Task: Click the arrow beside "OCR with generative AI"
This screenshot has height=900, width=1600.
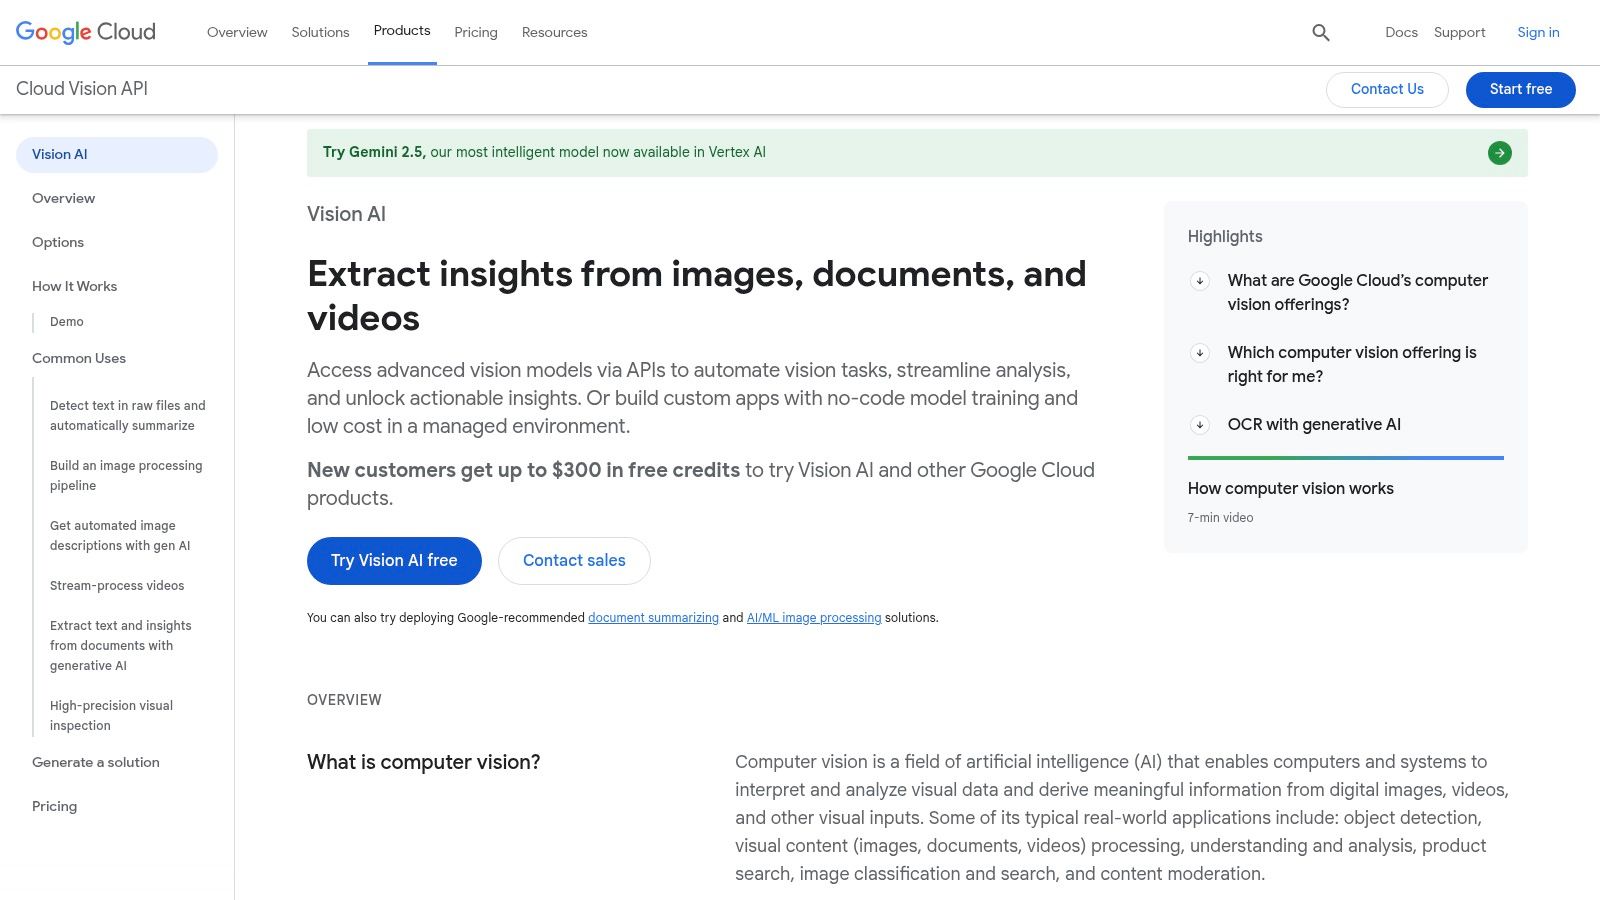Action: (x=1200, y=424)
